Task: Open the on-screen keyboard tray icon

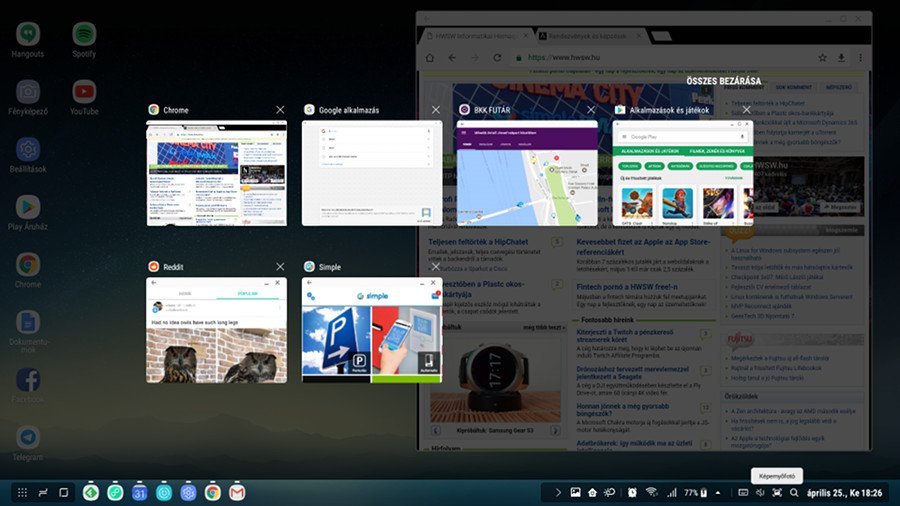Action: [743, 492]
